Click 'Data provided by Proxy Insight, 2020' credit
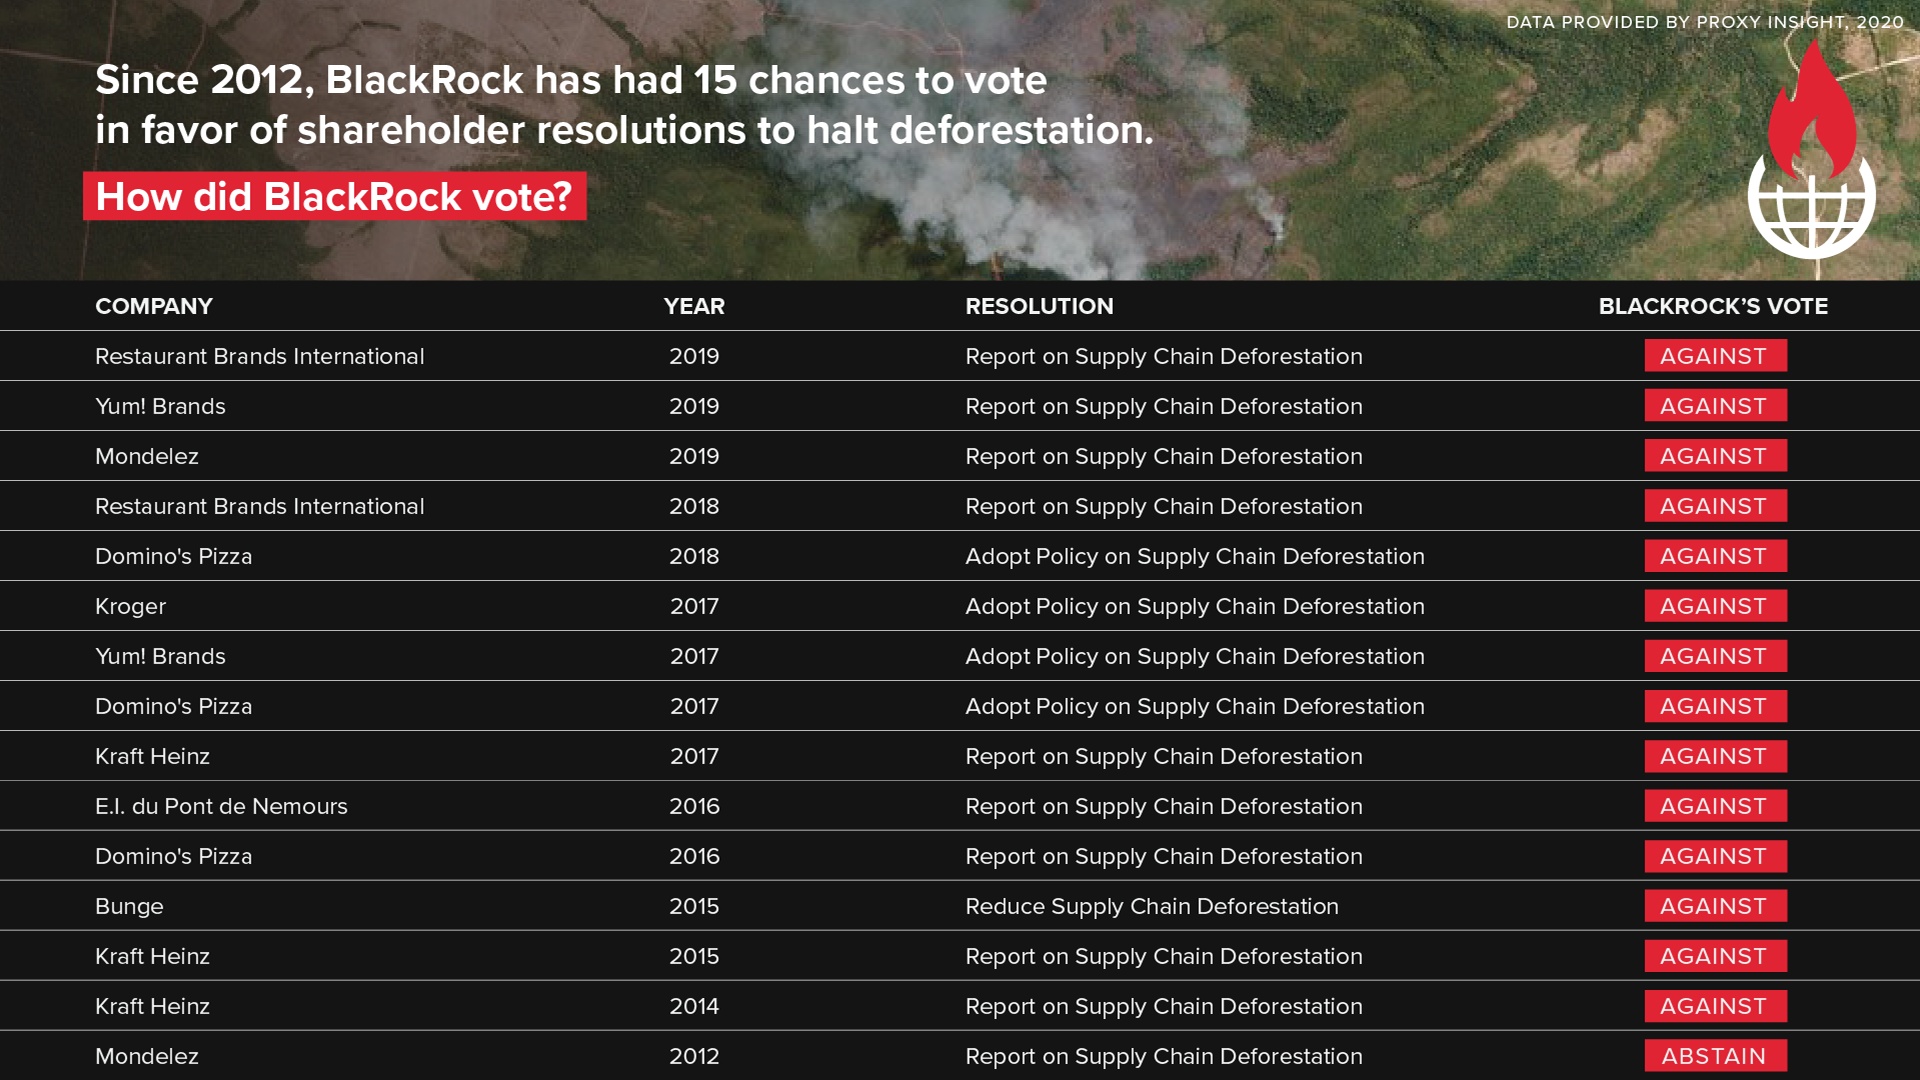The width and height of the screenshot is (1920, 1080). click(1705, 22)
